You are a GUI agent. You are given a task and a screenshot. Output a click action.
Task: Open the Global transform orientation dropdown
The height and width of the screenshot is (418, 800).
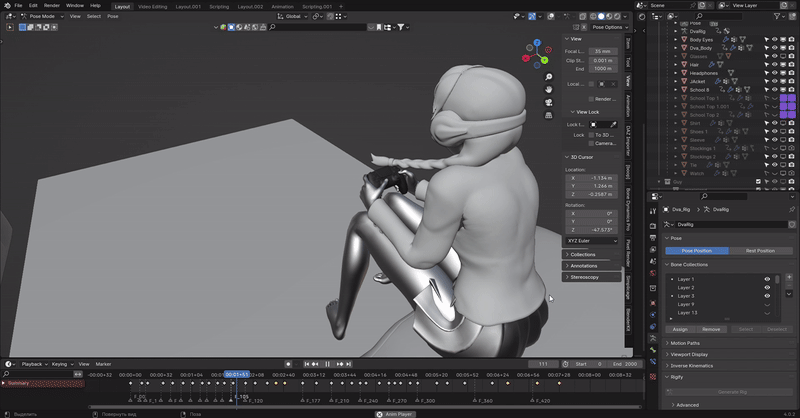pyautogui.click(x=292, y=16)
